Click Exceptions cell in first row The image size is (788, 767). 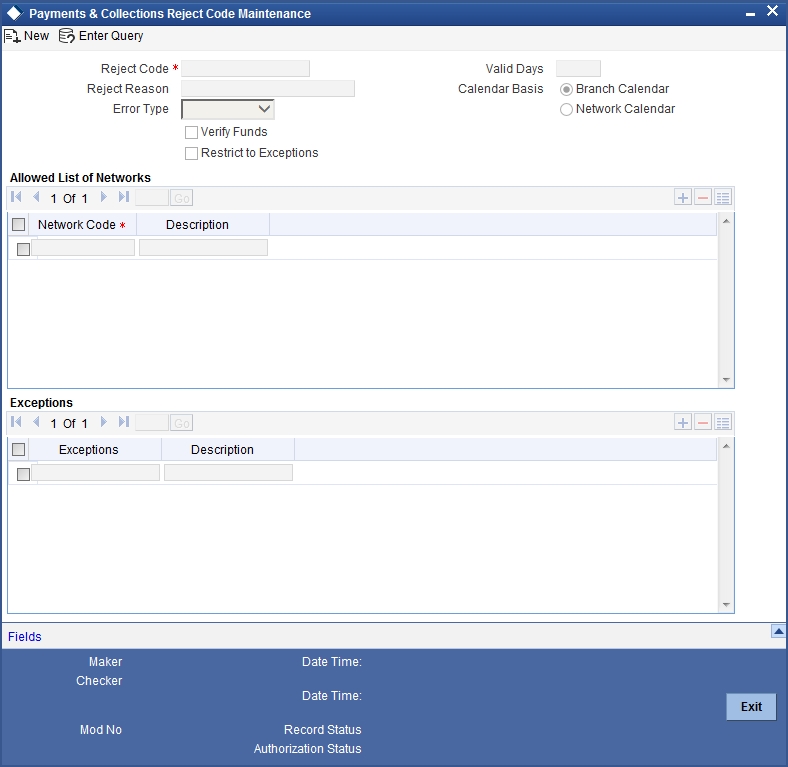[x=96, y=472]
